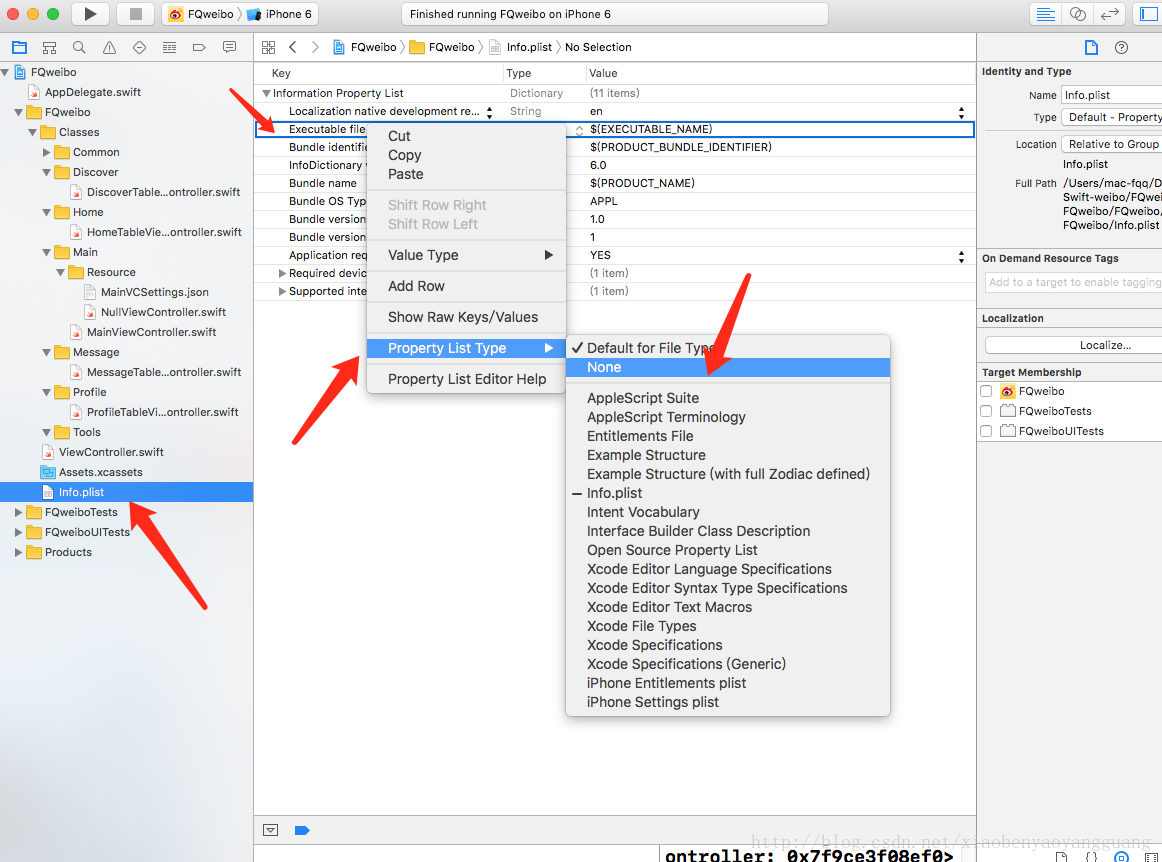Enable FQweiboTests target membership checkbox
Viewport: 1162px width, 862px height.
986,411
